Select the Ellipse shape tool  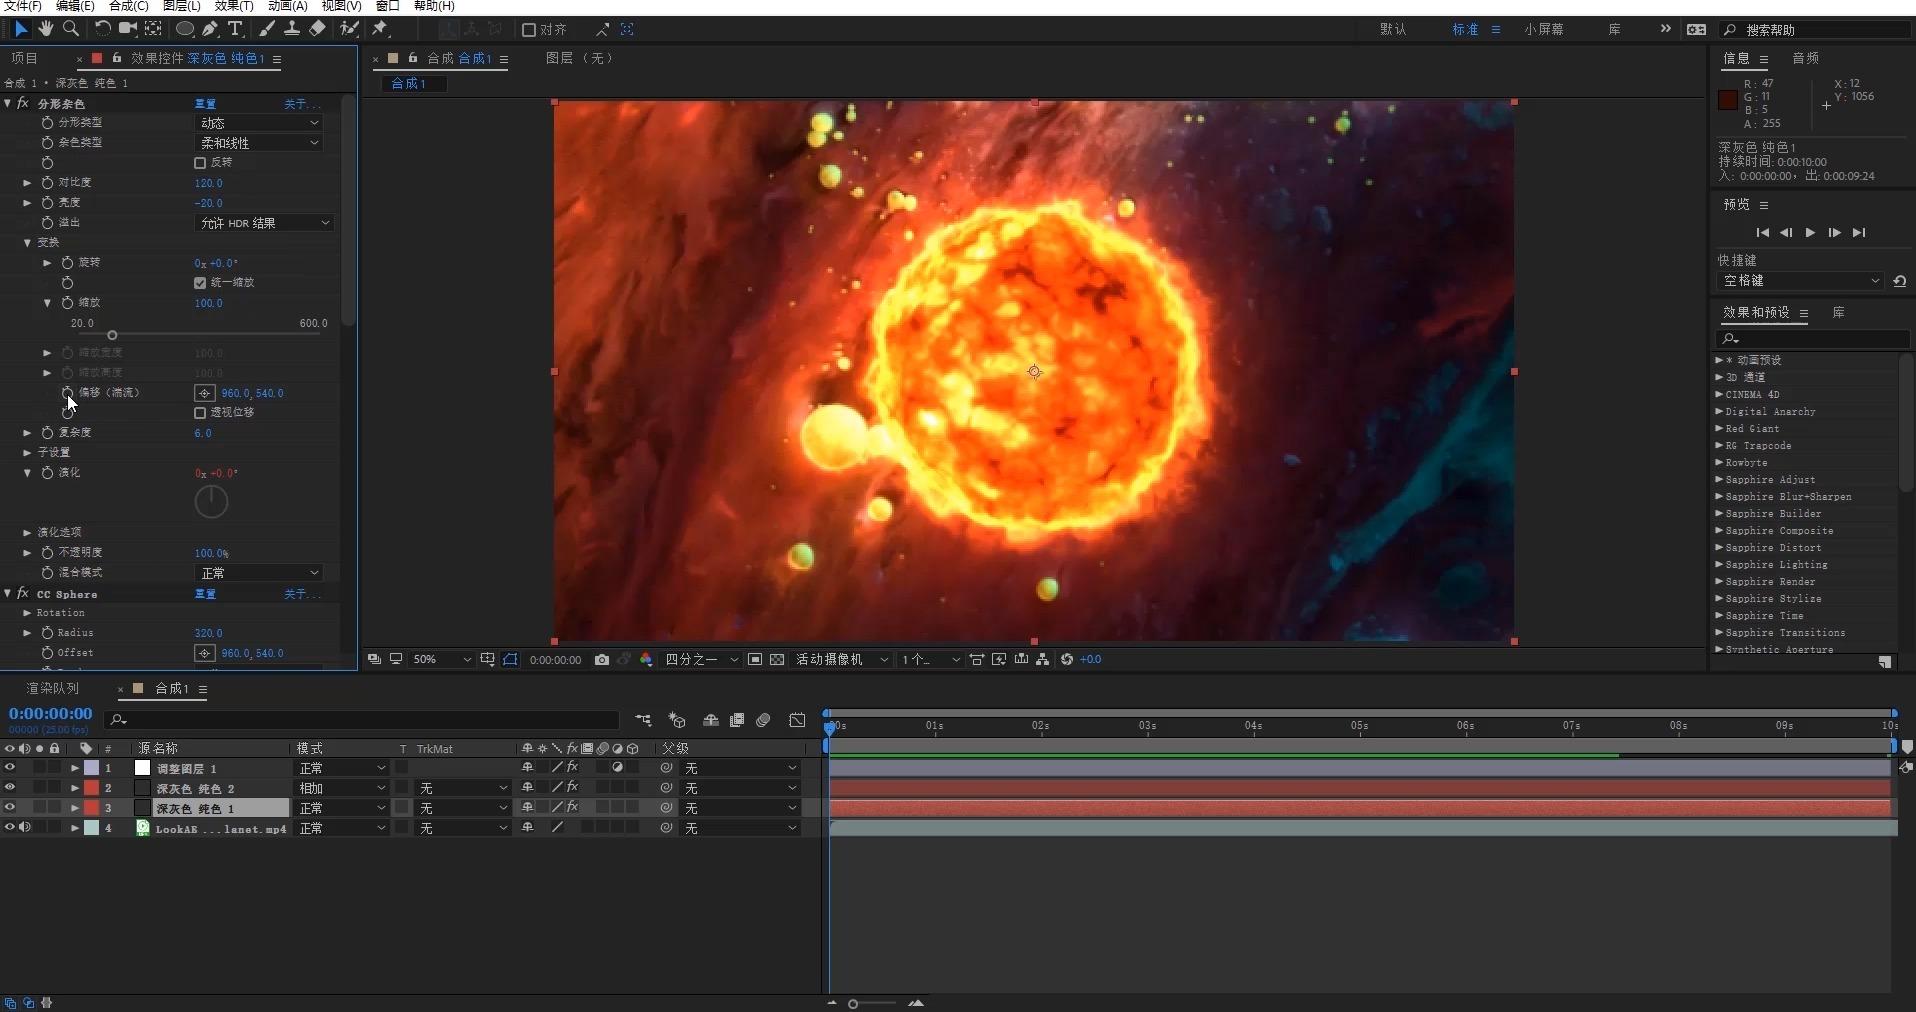coord(185,29)
